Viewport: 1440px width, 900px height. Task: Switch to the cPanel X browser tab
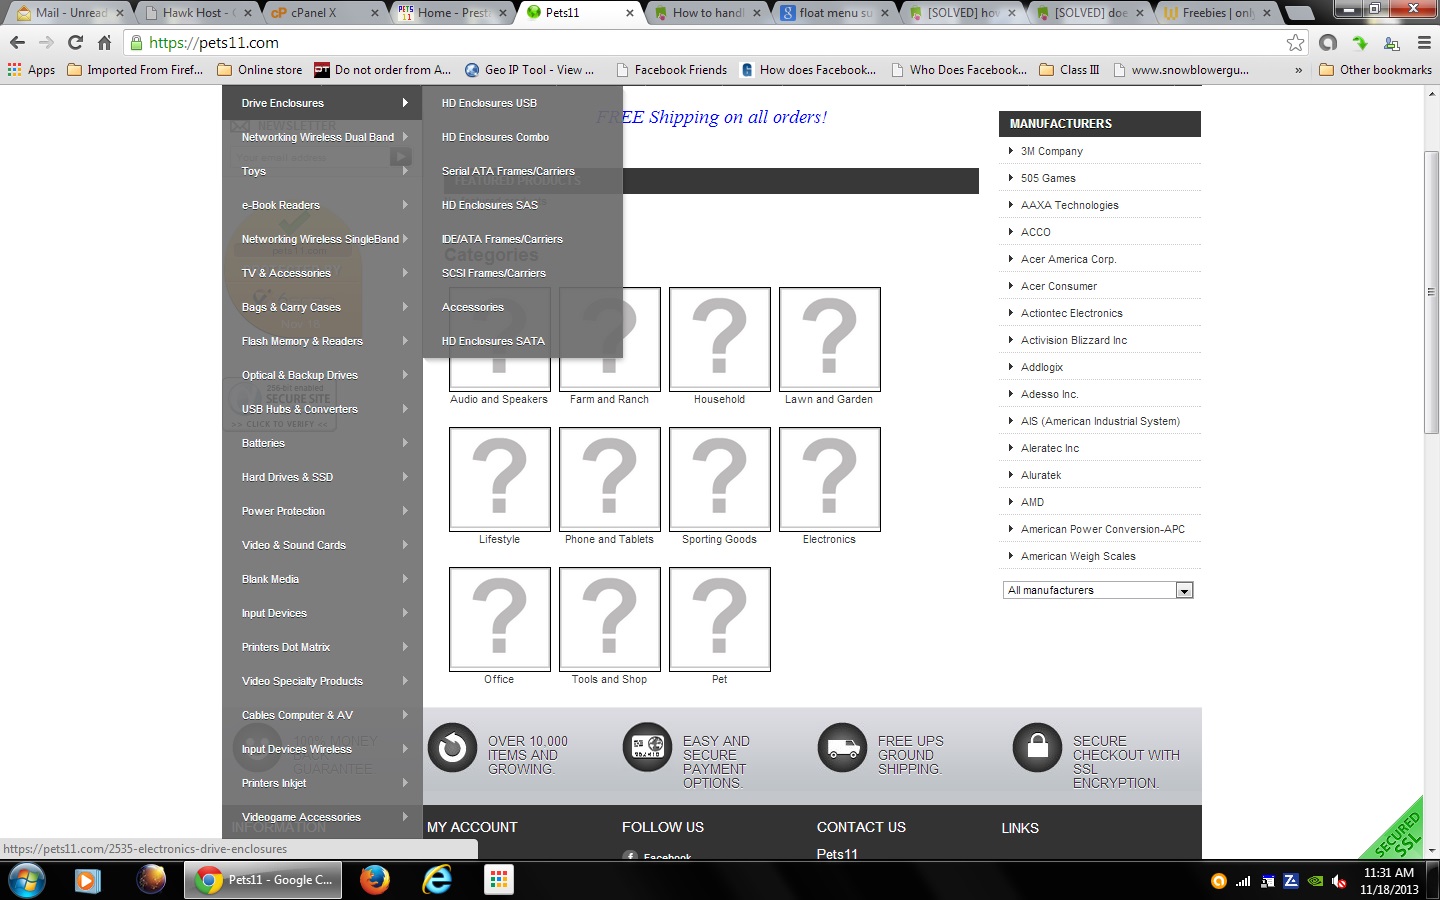[x=325, y=13]
